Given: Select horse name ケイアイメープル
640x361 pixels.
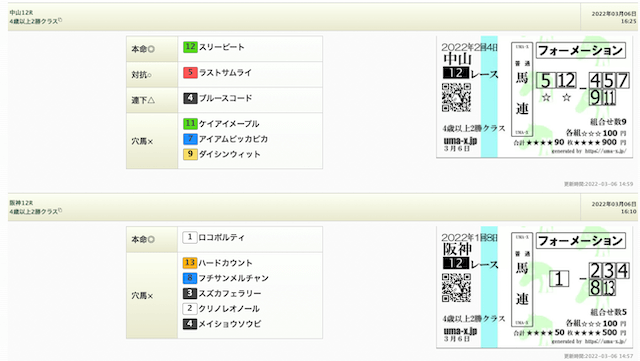Looking at the screenshot, I should (x=229, y=124).
